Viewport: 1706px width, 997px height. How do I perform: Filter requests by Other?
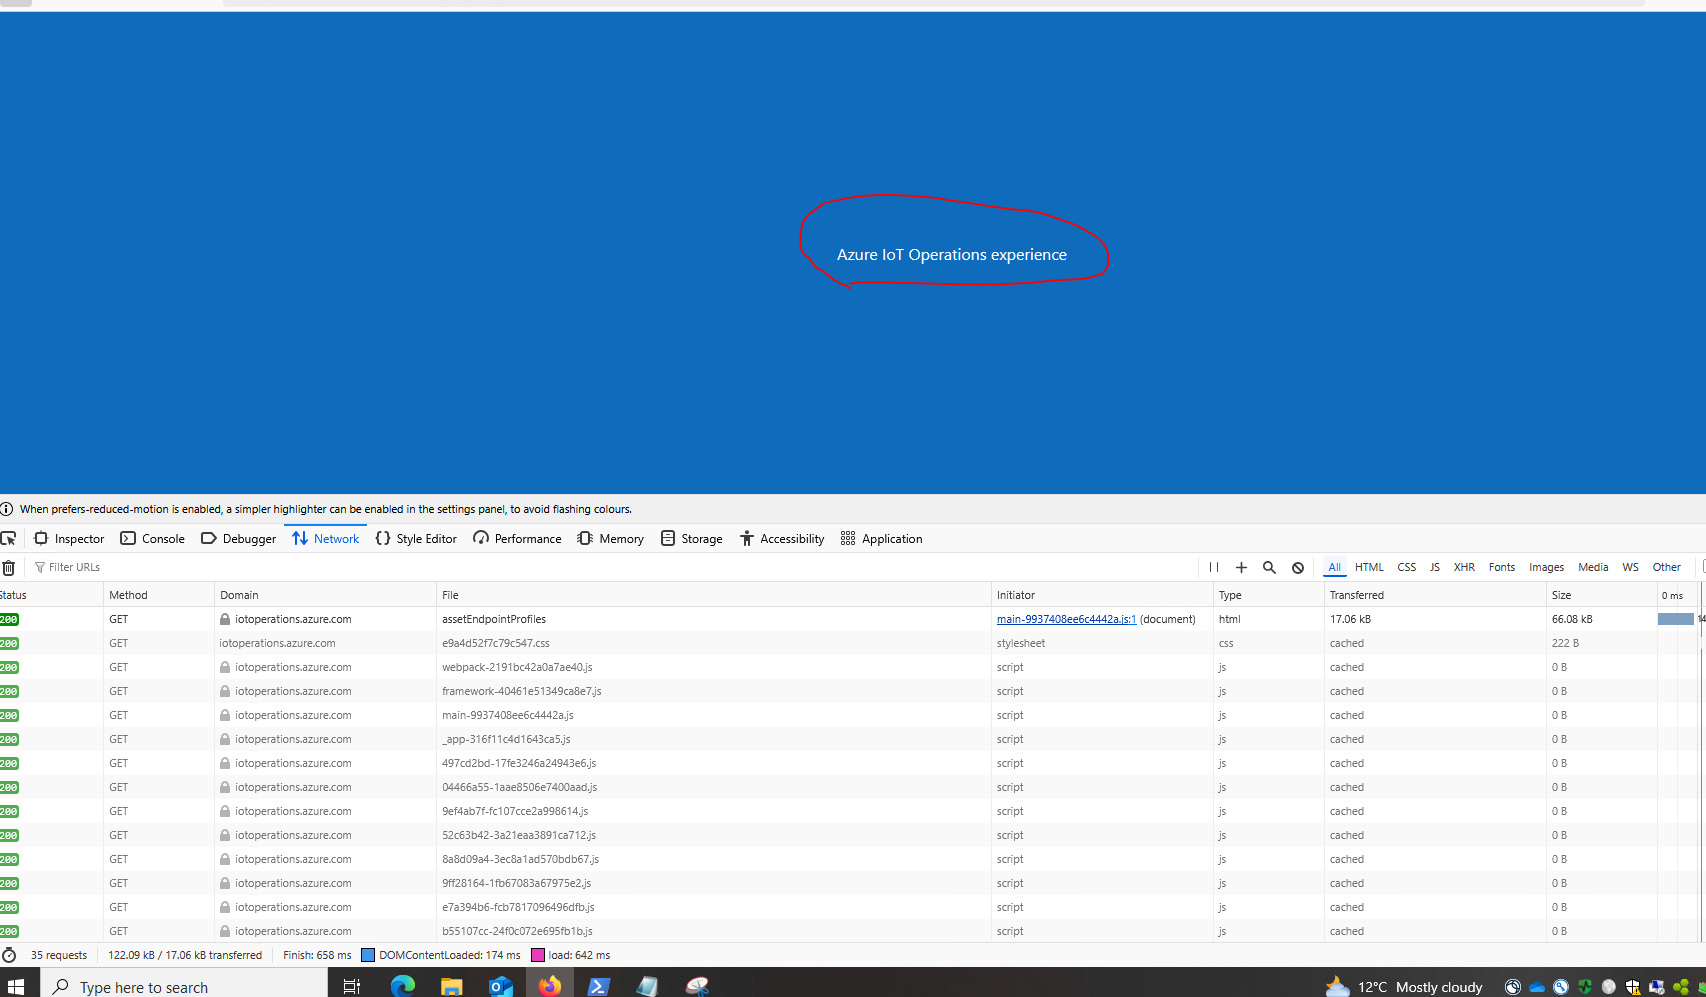pos(1666,567)
